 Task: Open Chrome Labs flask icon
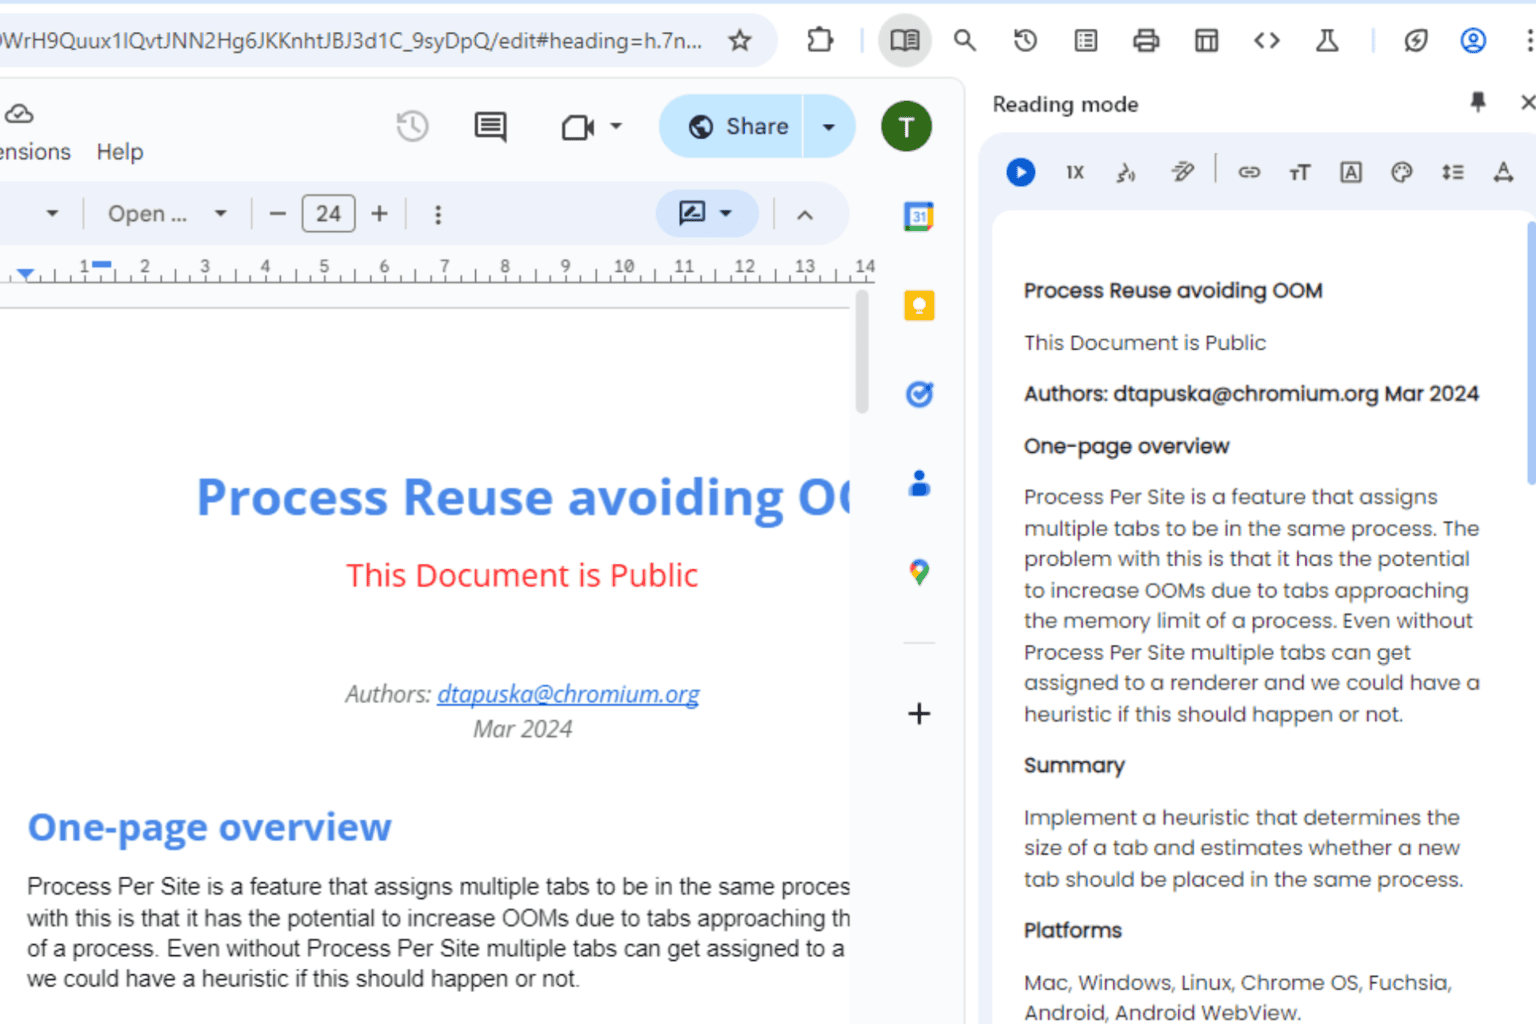[1327, 41]
